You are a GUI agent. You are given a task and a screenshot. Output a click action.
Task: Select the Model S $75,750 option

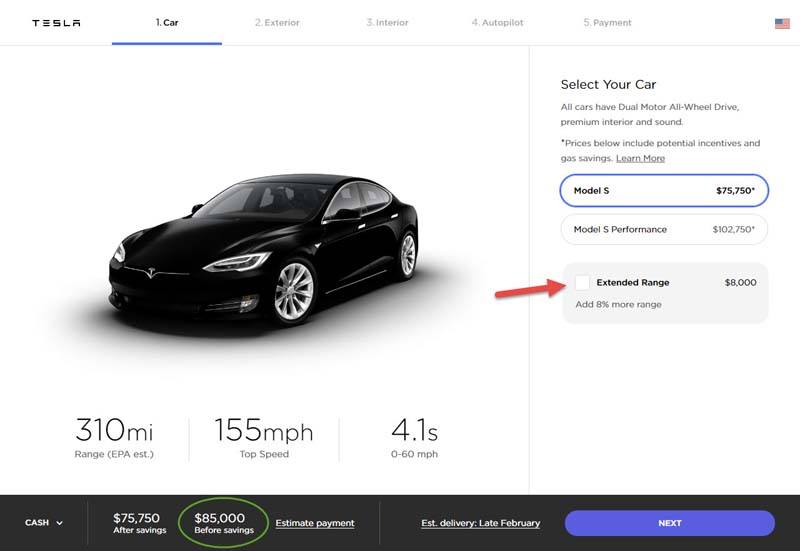pyautogui.click(x=664, y=191)
